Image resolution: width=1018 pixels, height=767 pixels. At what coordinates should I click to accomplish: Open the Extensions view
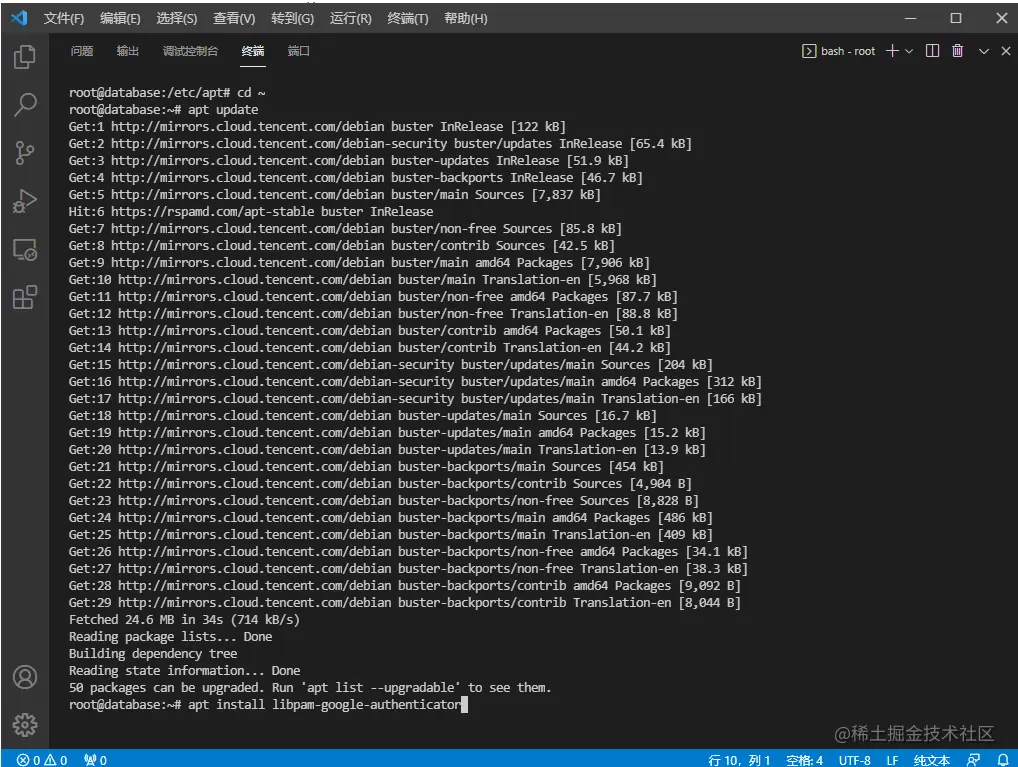[25, 297]
